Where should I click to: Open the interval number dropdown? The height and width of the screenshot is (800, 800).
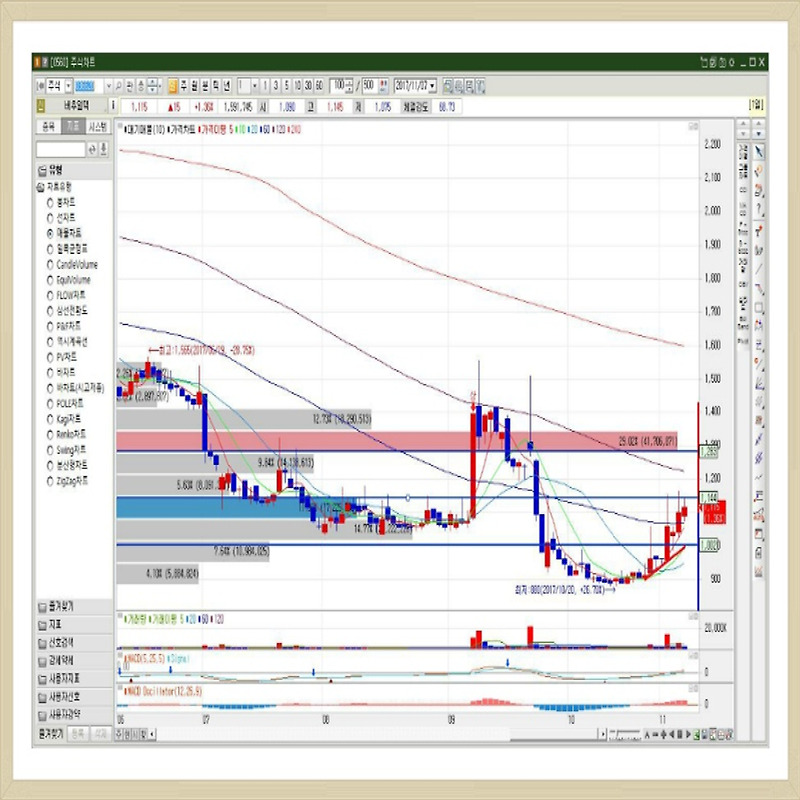tap(255, 86)
